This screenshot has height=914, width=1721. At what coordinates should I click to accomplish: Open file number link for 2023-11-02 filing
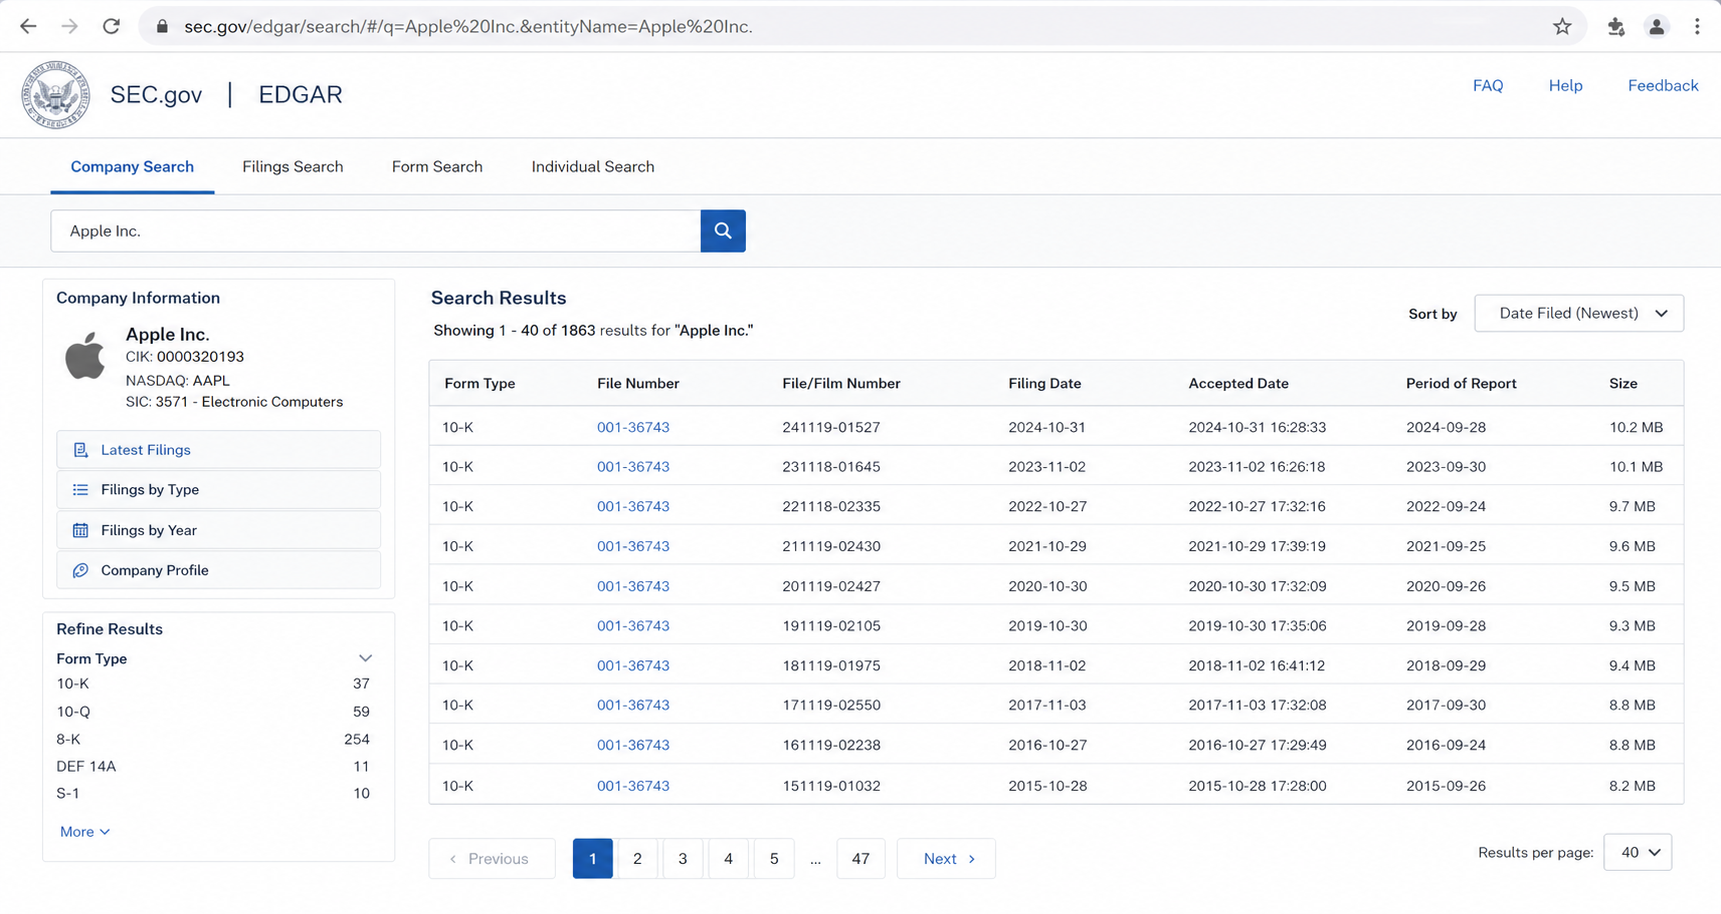pyautogui.click(x=633, y=467)
